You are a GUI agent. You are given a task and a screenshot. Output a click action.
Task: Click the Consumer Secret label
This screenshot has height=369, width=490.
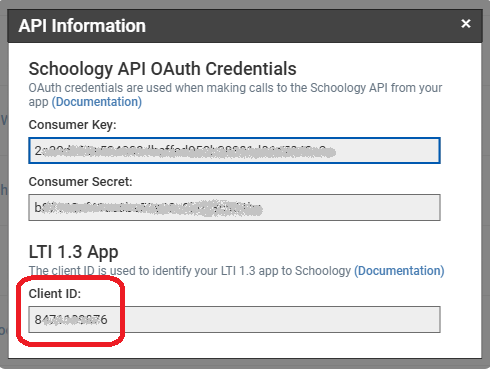coord(80,182)
